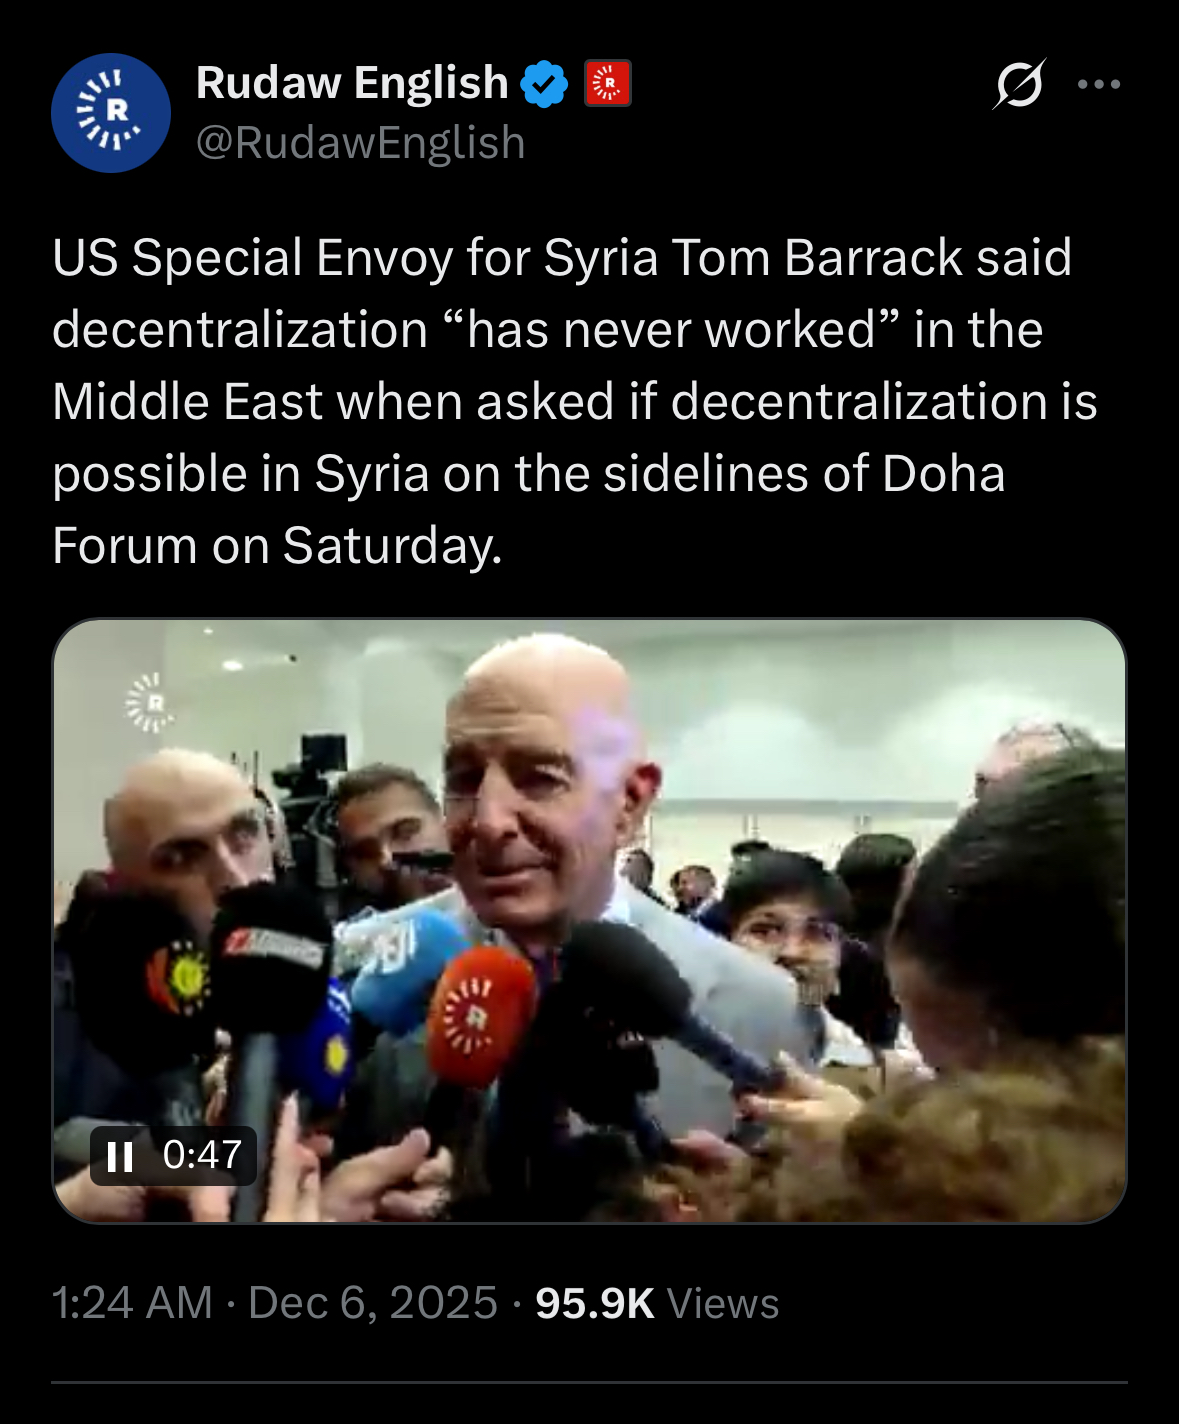Tap the blue microphone in the video
1179x1424 pixels.
(400, 970)
